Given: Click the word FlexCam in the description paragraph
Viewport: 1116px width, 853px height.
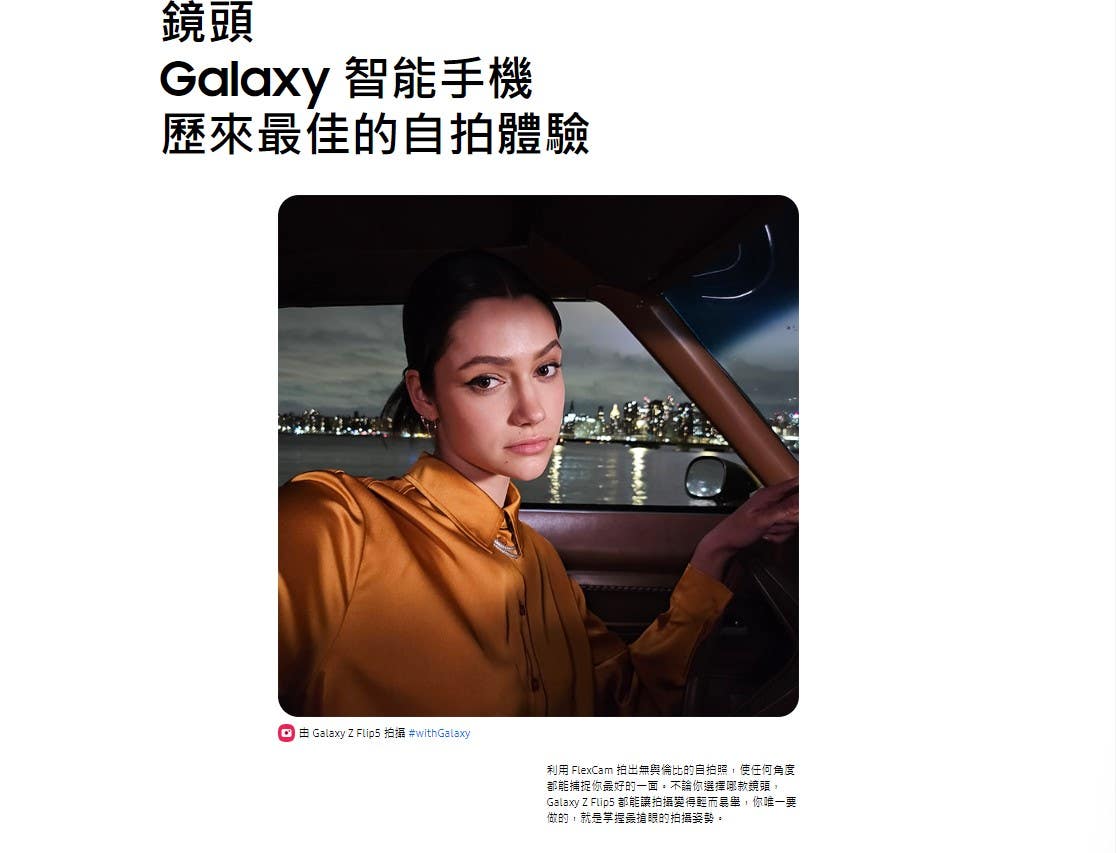Looking at the screenshot, I should (x=591, y=770).
